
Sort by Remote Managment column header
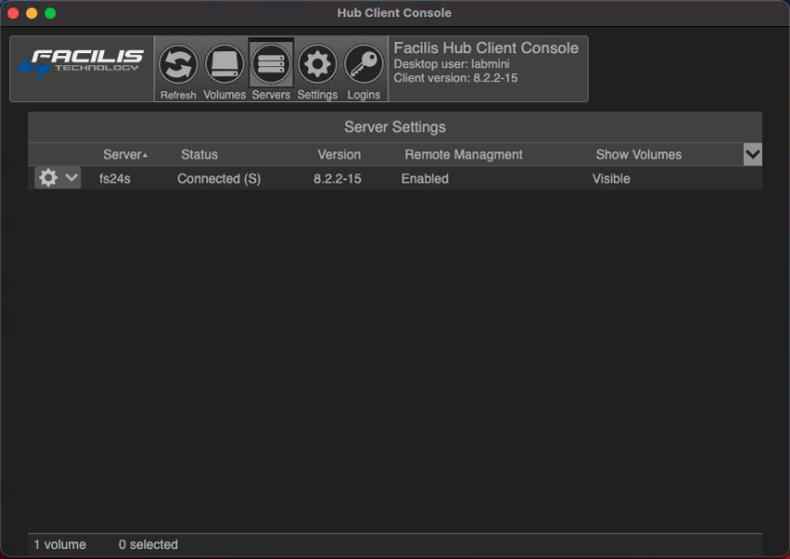pos(464,155)
